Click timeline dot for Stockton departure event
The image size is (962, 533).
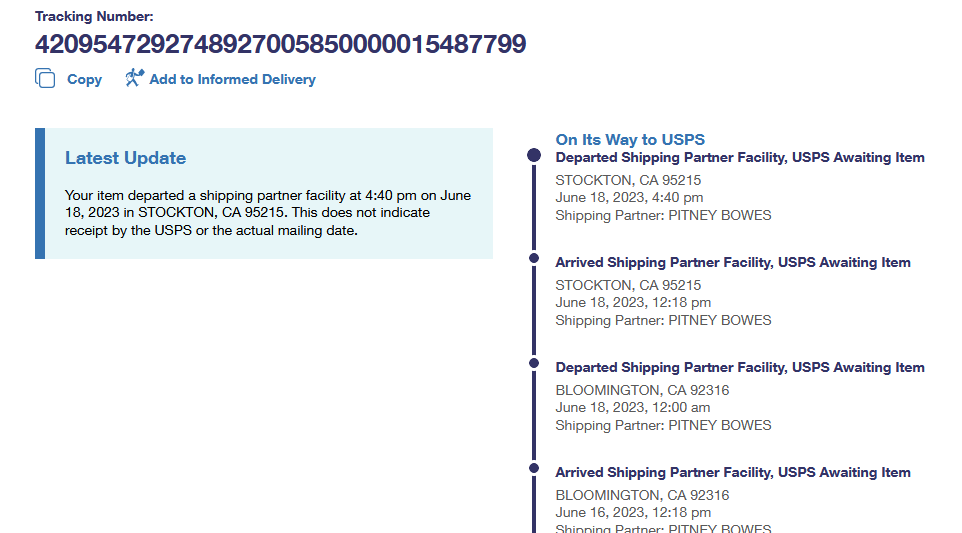tap(534, 156)
